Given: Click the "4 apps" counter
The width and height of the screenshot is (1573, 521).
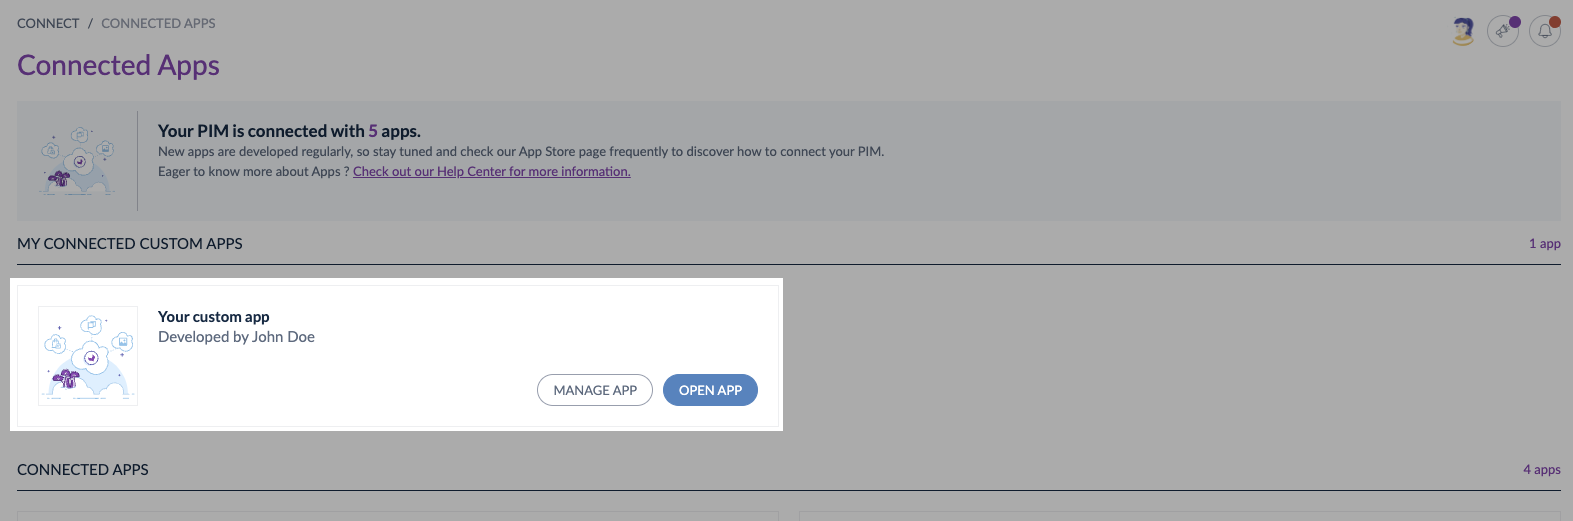Looking at the screenshot, I should 1541,470.
